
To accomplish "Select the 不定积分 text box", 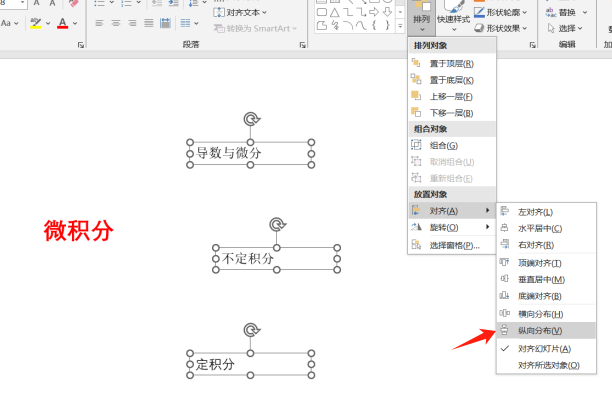I will (276, 258).
